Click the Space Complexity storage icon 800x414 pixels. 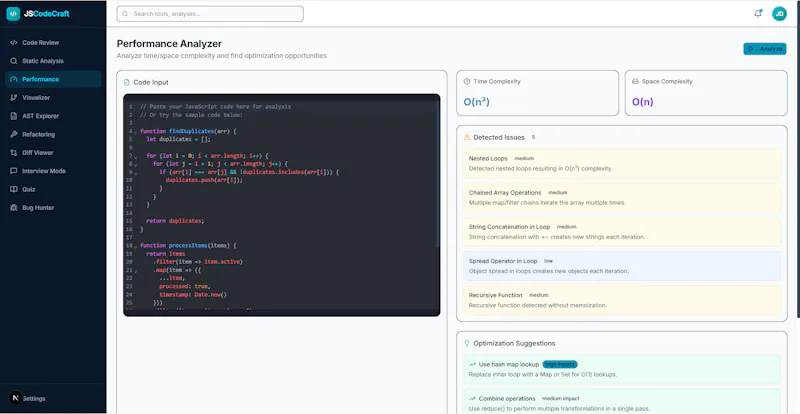click(x=635, y=81)
